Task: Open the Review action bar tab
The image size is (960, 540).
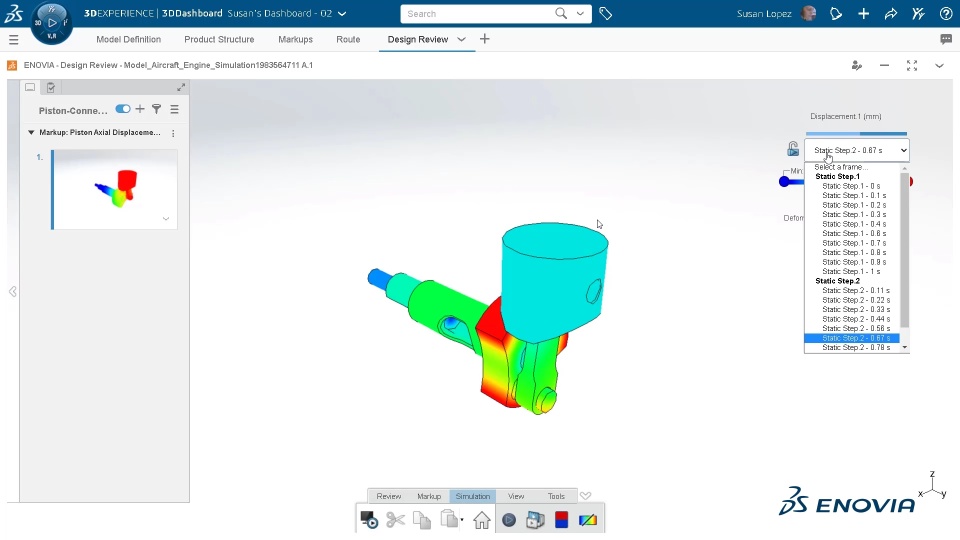Action: (x=389, y=496)
